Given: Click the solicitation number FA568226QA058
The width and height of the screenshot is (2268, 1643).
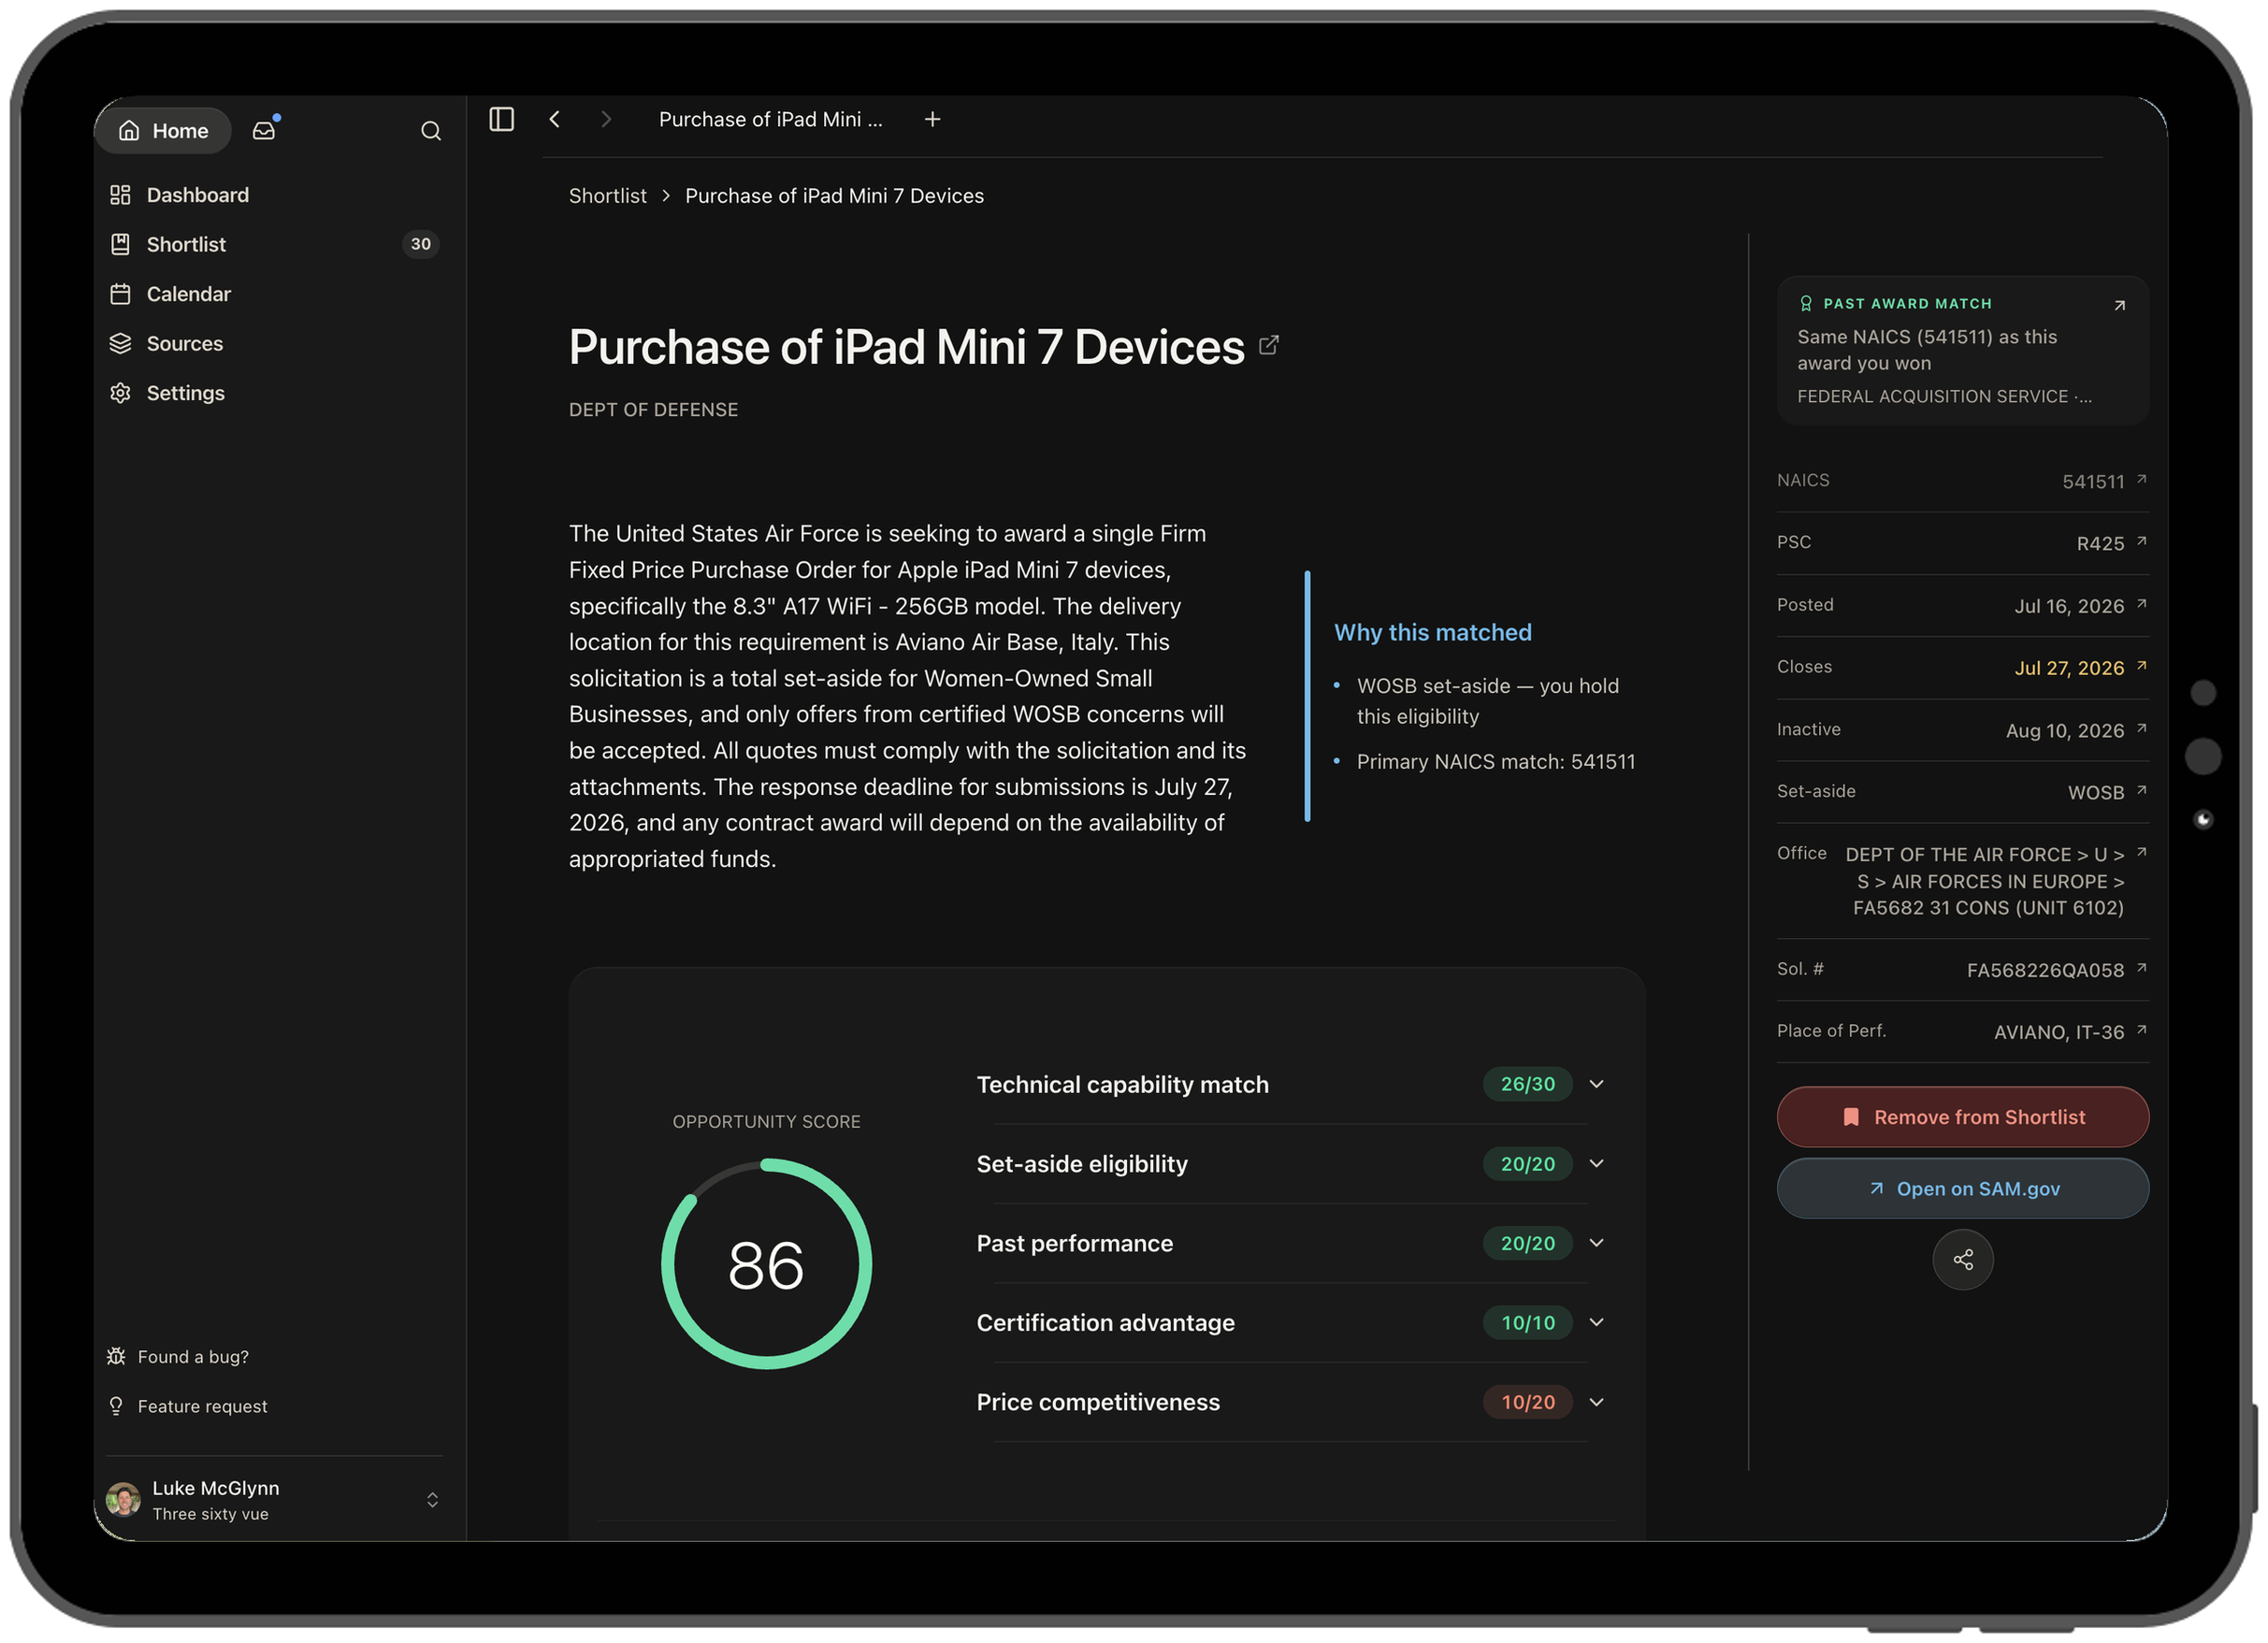Looking at the screenshot, I should (2045, 970).
